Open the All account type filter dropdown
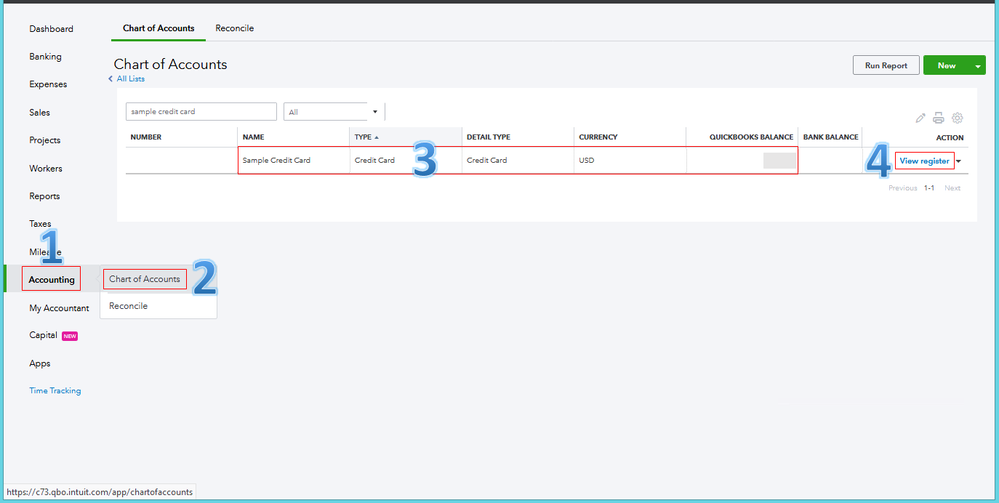The width and height of the screenshot is (999, 503). coord(333,112)
